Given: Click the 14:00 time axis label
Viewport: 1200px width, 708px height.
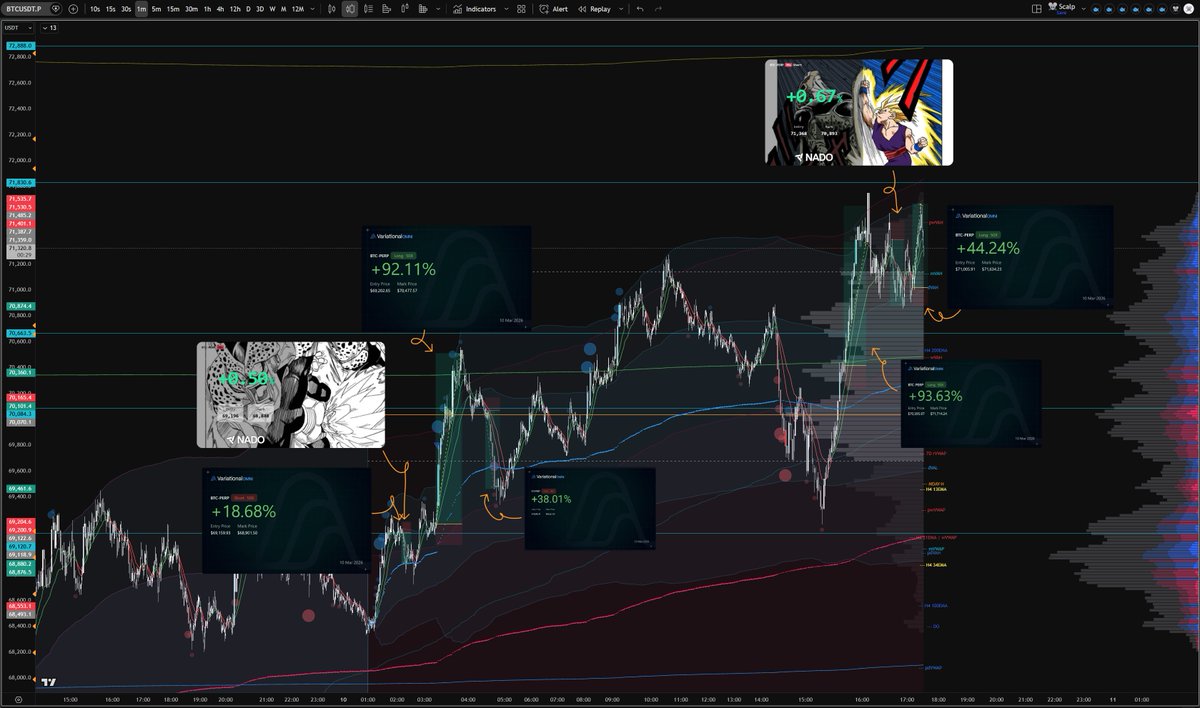Looking at the screenshot, I should click(x=762, y=700).
